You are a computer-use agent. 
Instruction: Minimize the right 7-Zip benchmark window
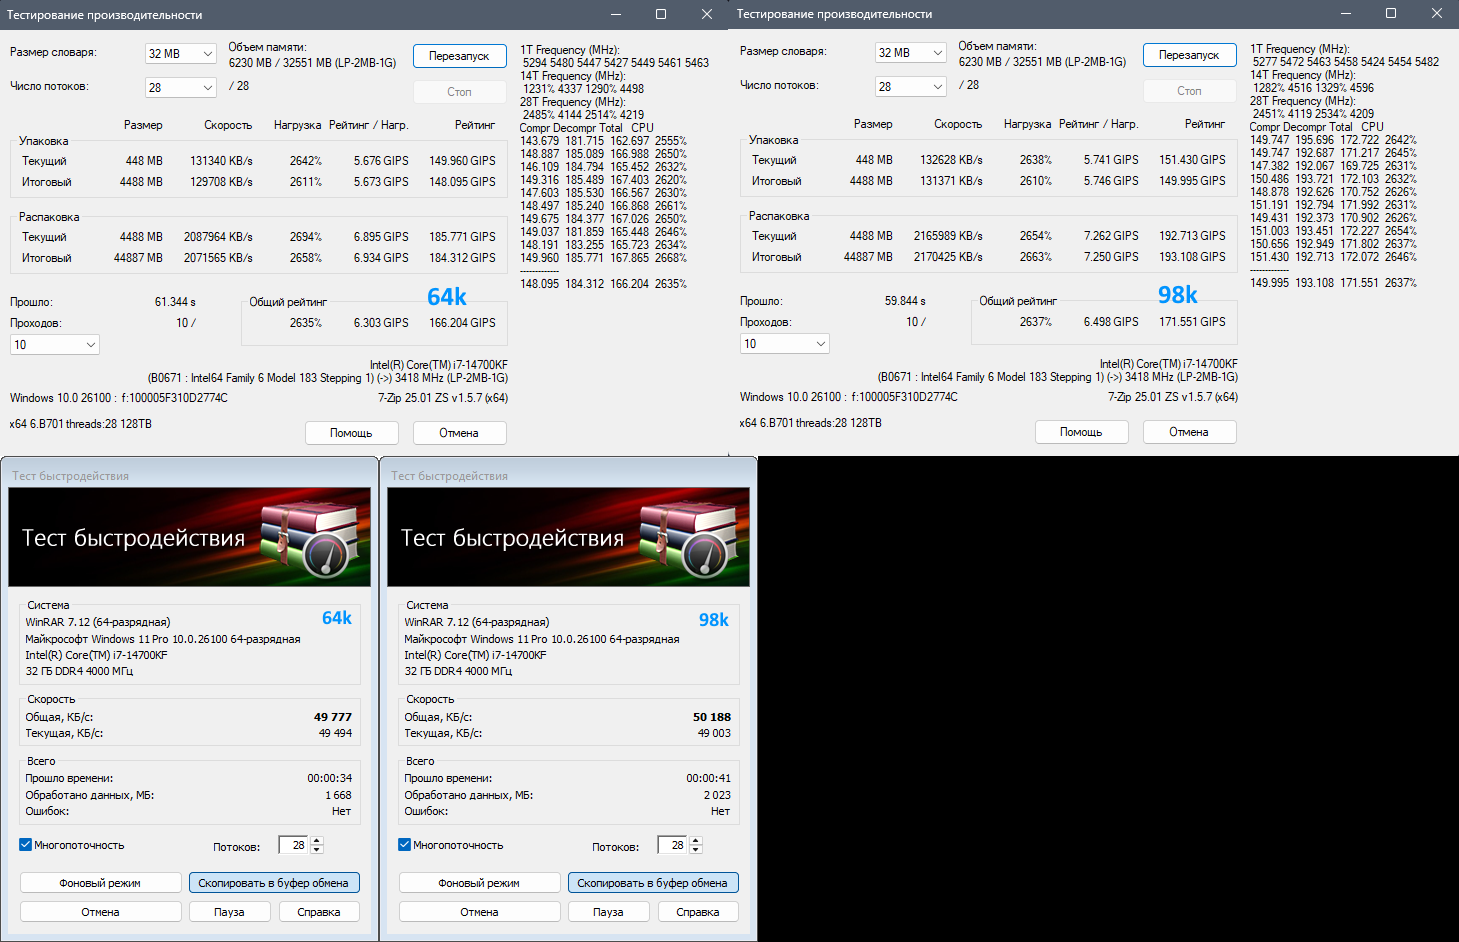pyautogui.click(x=1345, y=13)
